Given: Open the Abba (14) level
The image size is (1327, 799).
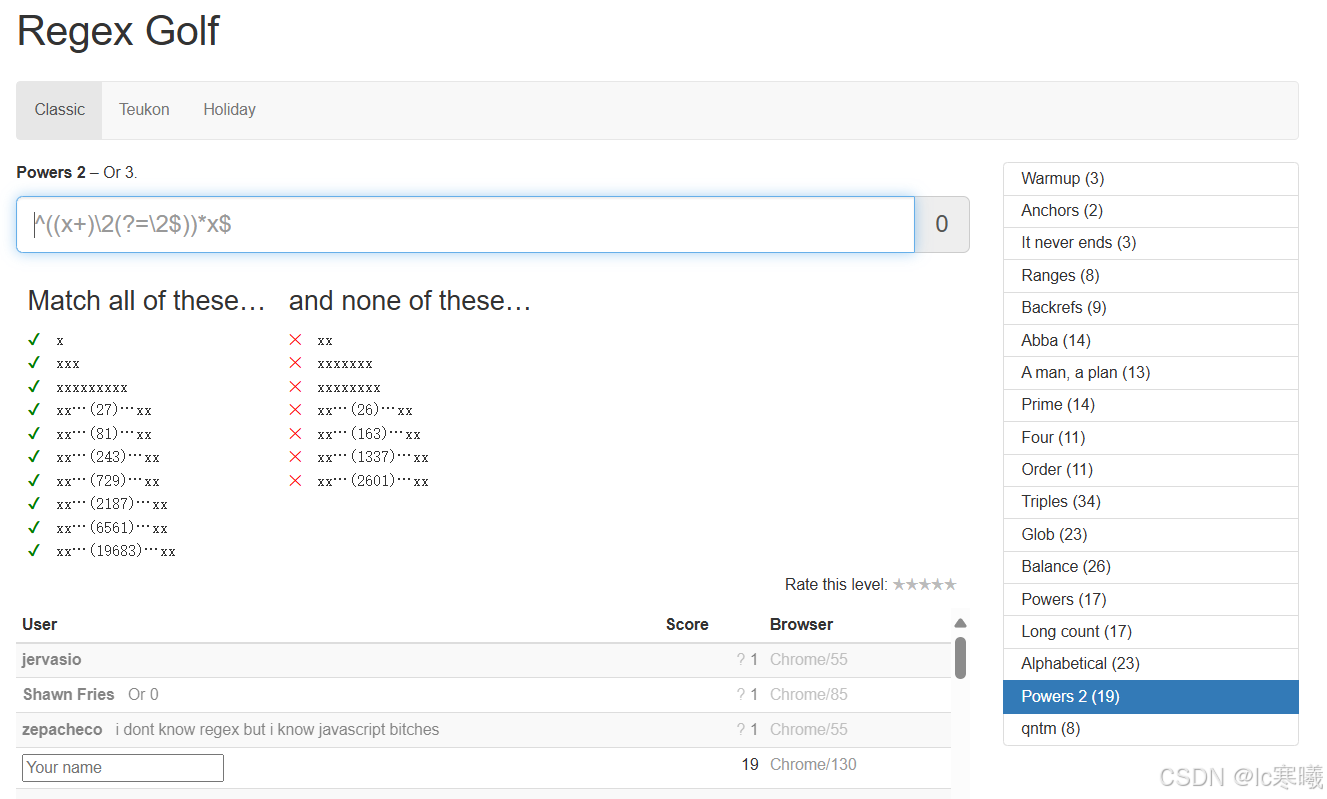Looking at the screenshot, I should pos(1150,340).
